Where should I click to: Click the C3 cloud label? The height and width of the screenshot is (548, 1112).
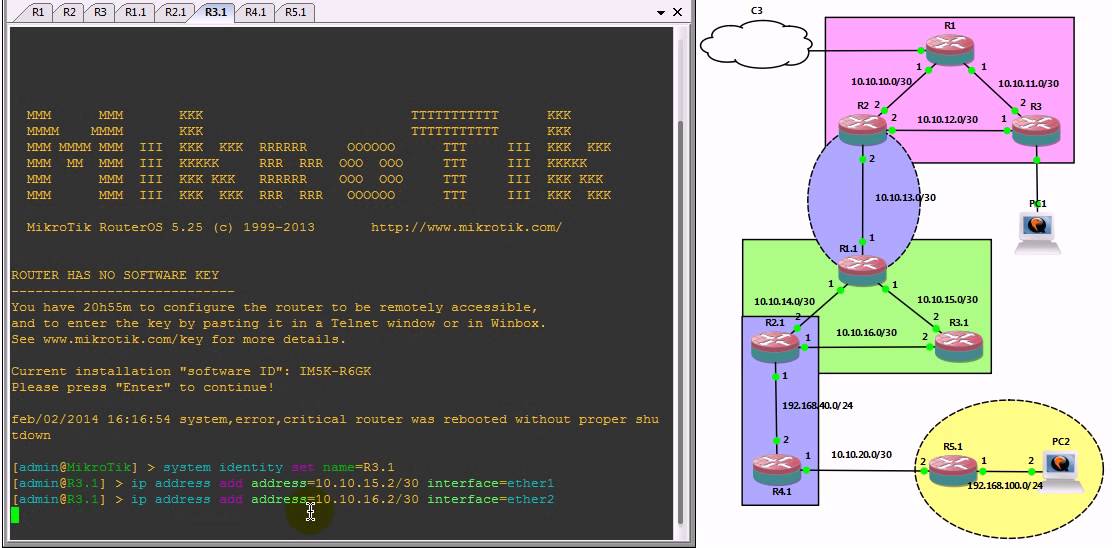tap(757, 10)
